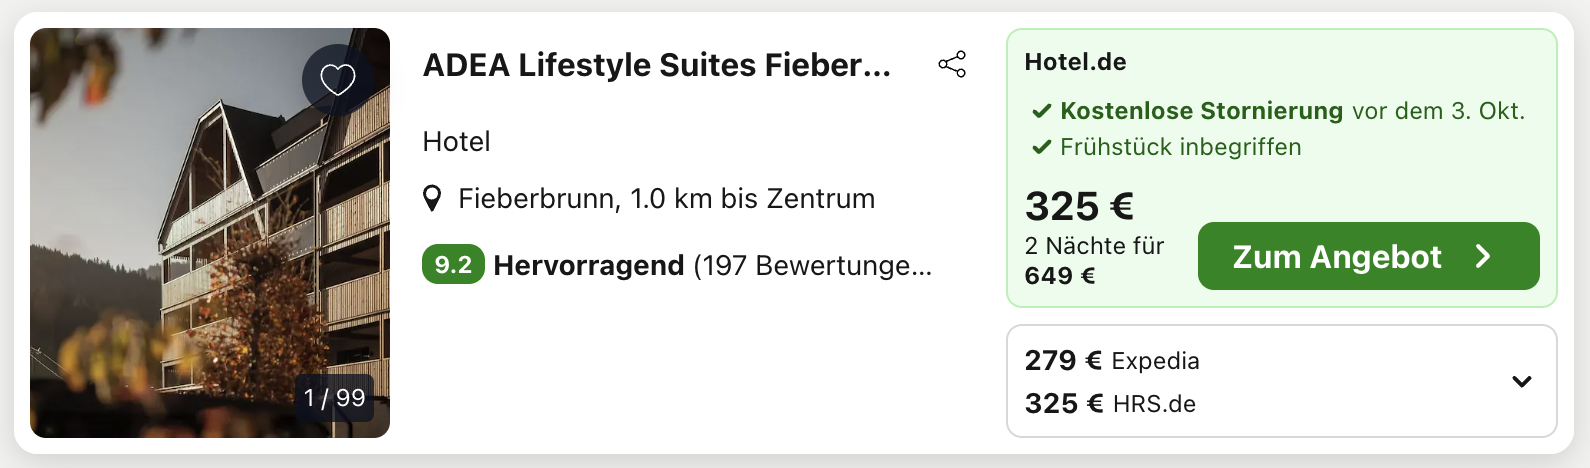The image size is (1590, 468).
Task: Click the location pin icon
Action: [432, 198]
